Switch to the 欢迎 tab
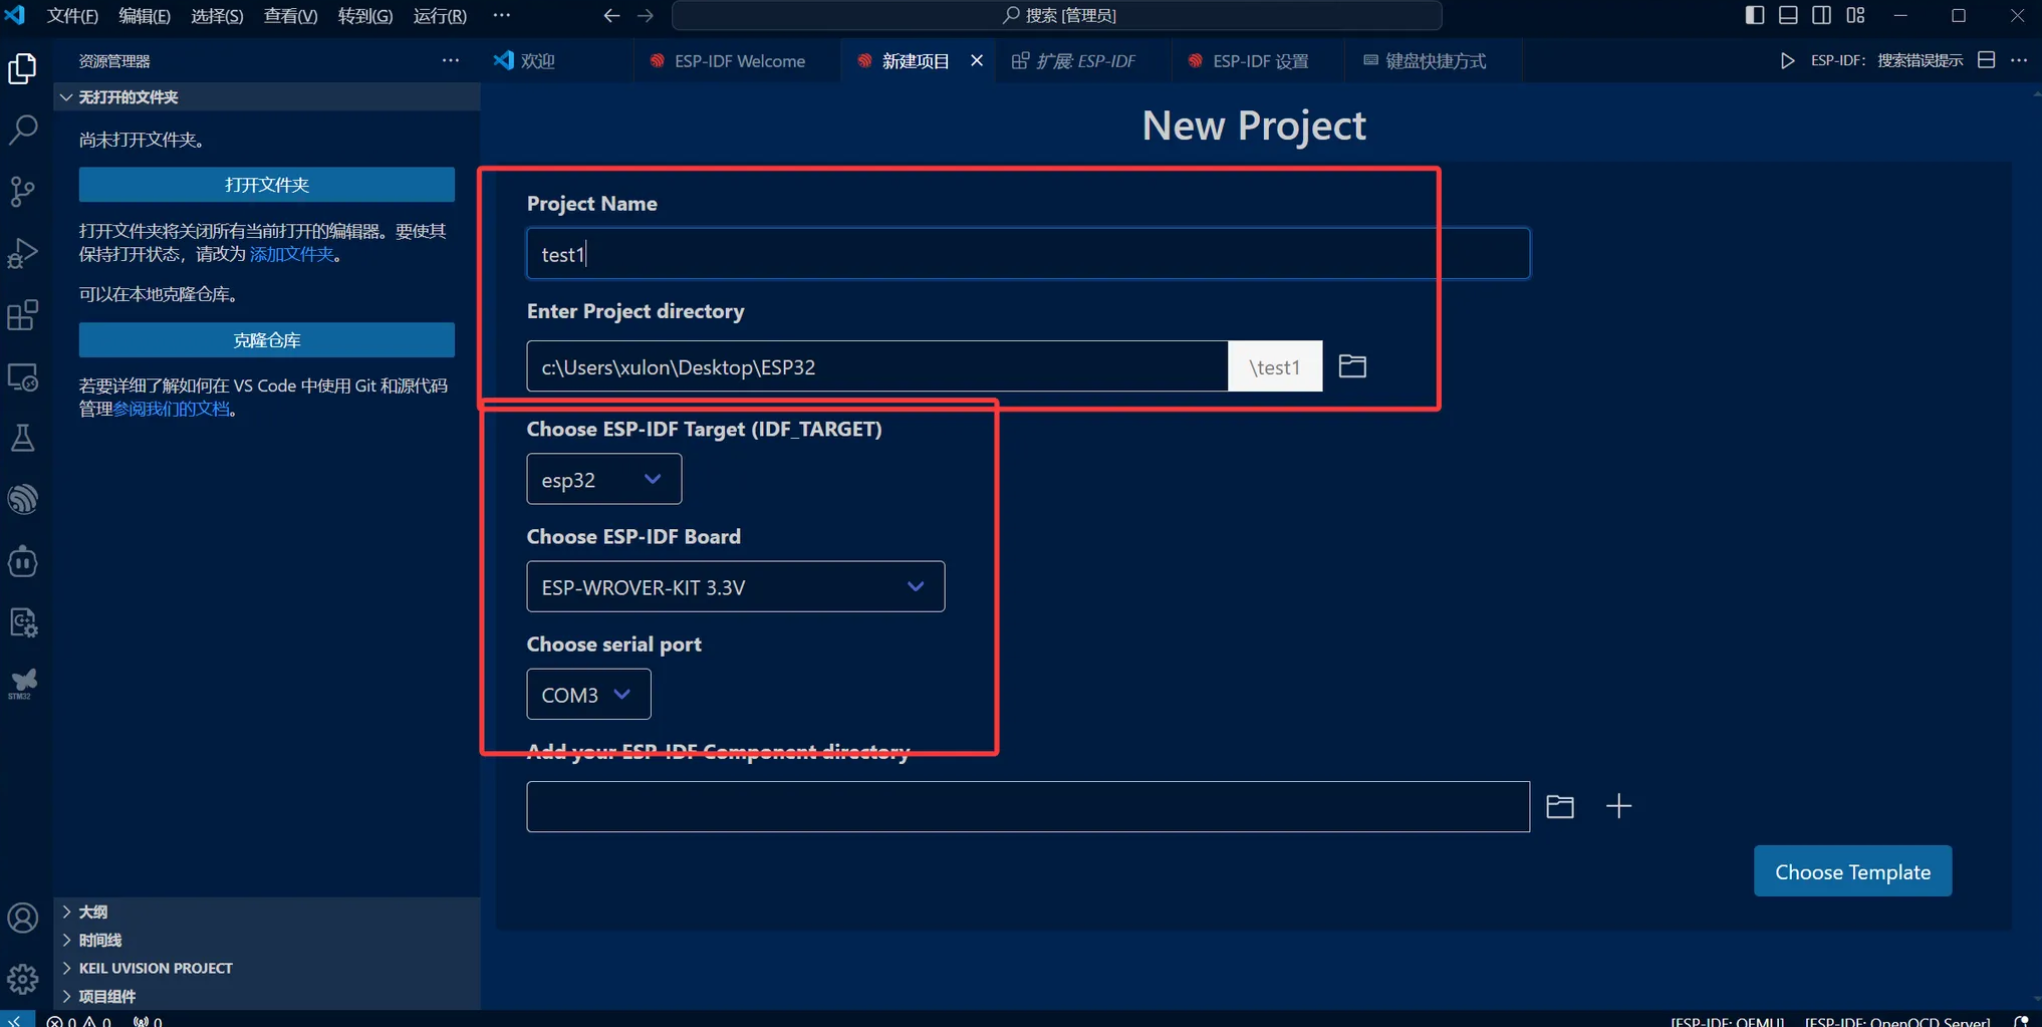 [x=557, y=61]
